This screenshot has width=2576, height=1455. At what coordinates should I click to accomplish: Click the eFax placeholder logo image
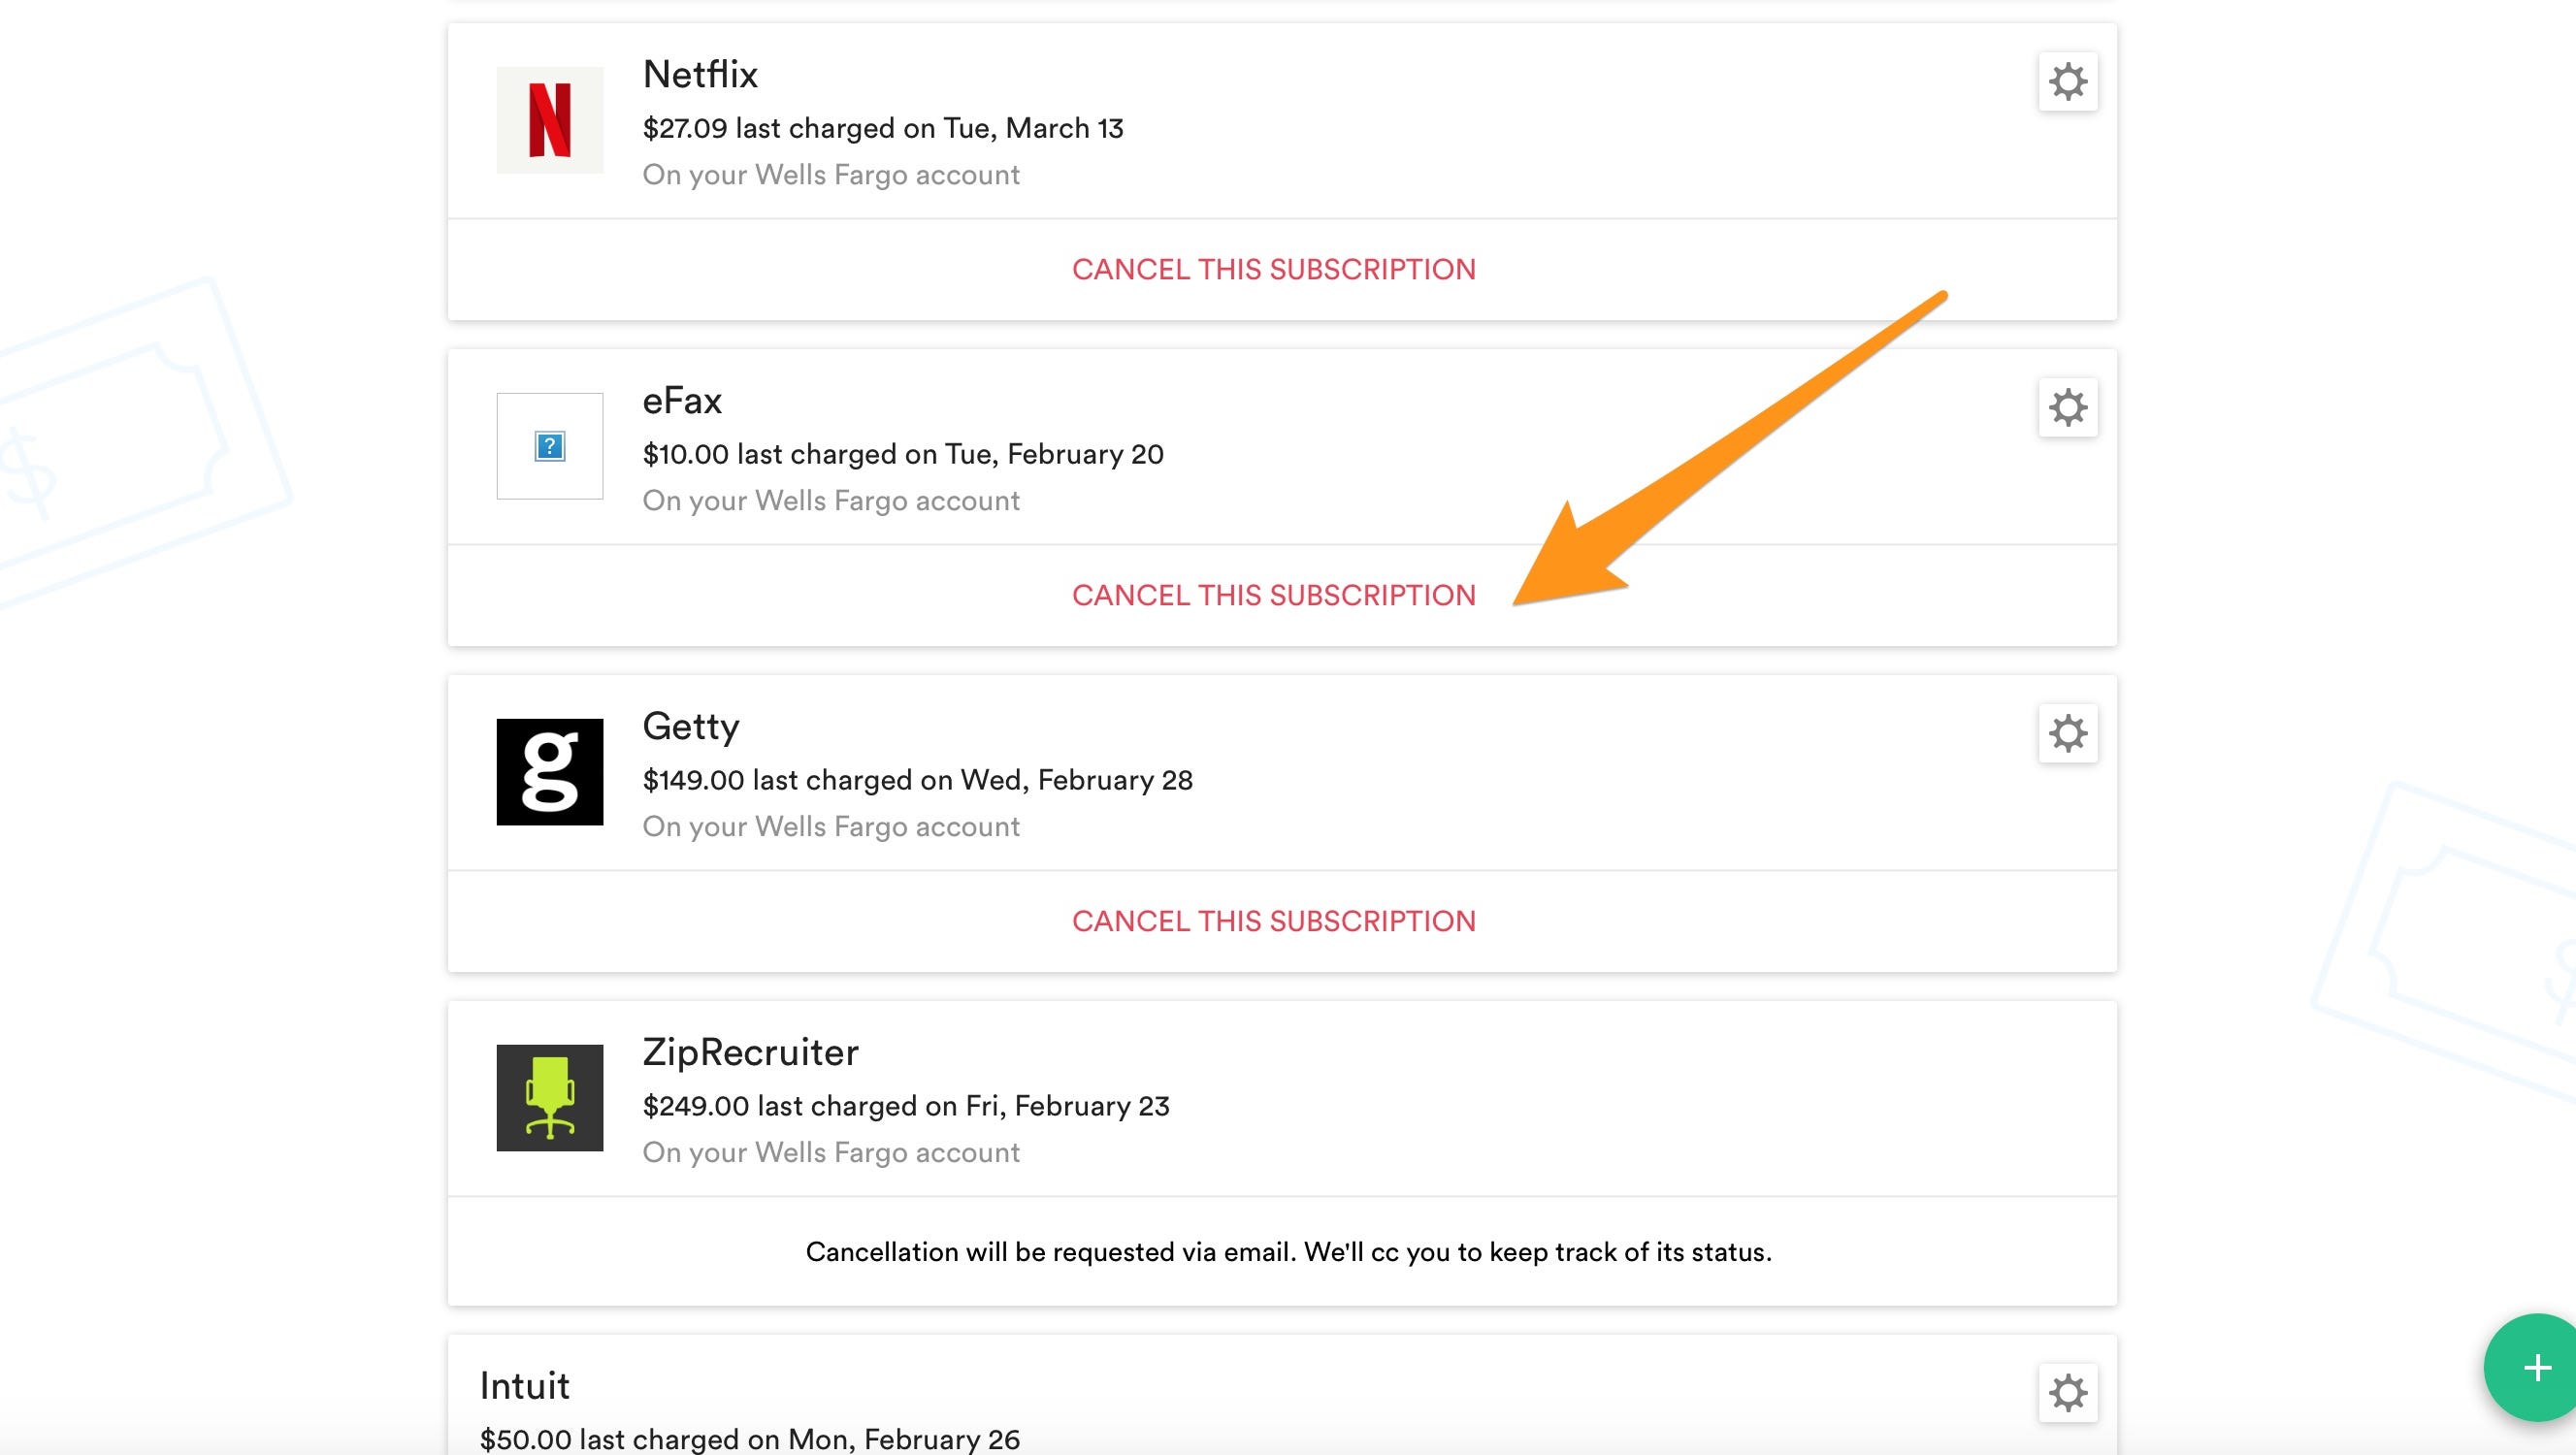coord(550,446)
